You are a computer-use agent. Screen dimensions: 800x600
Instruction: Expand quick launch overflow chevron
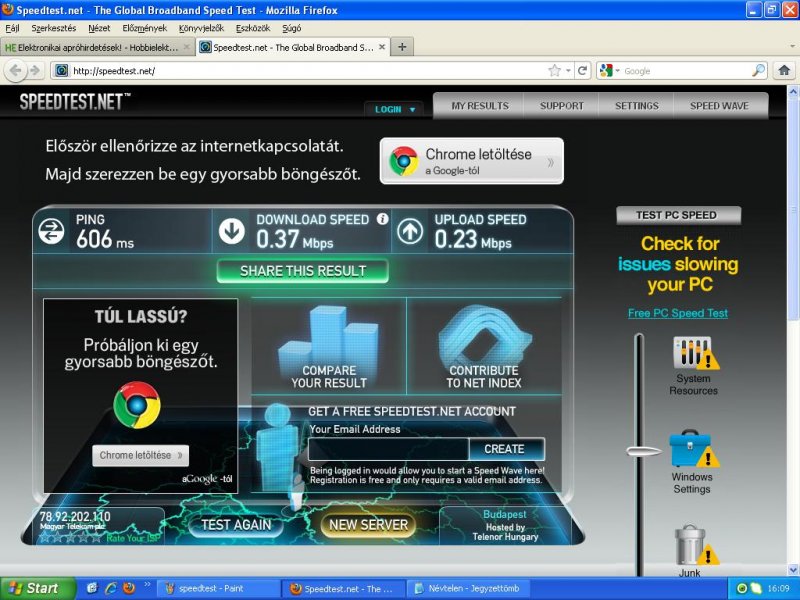coord(147,585)
